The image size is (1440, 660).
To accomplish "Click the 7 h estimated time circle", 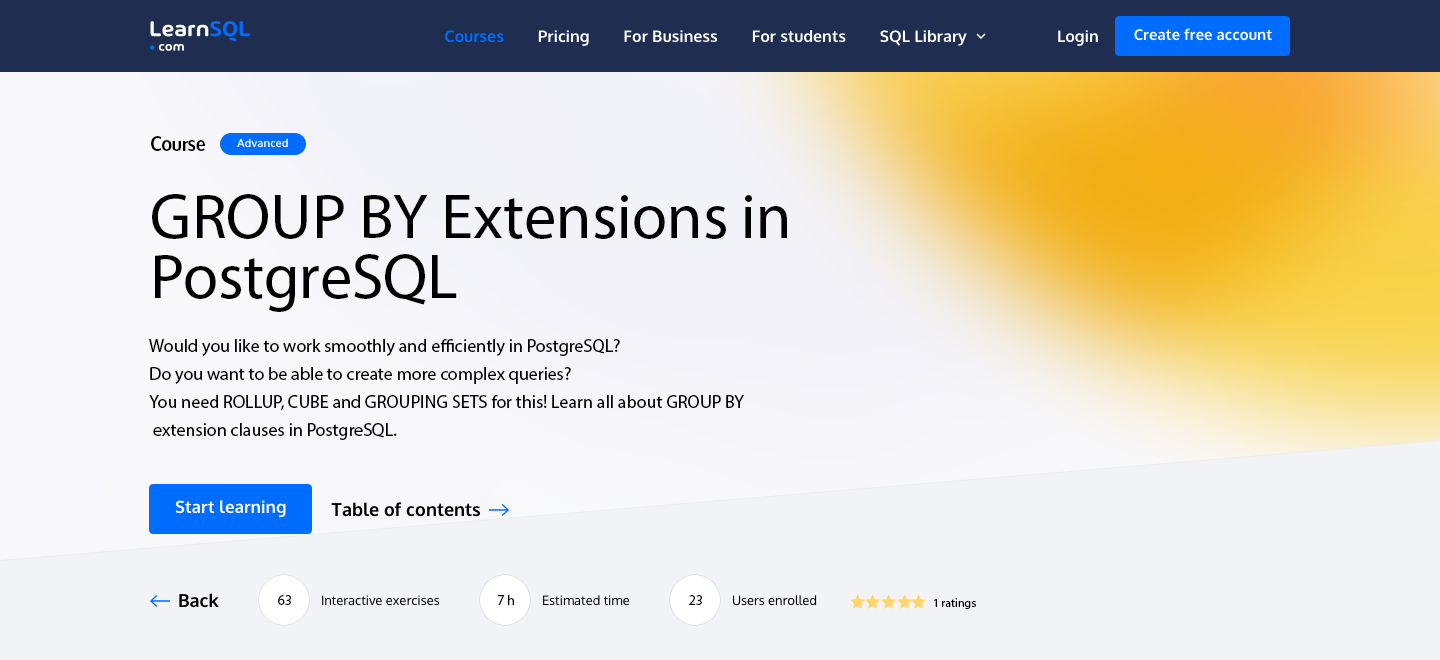I will pyautogui.click(x=505, y=600).
